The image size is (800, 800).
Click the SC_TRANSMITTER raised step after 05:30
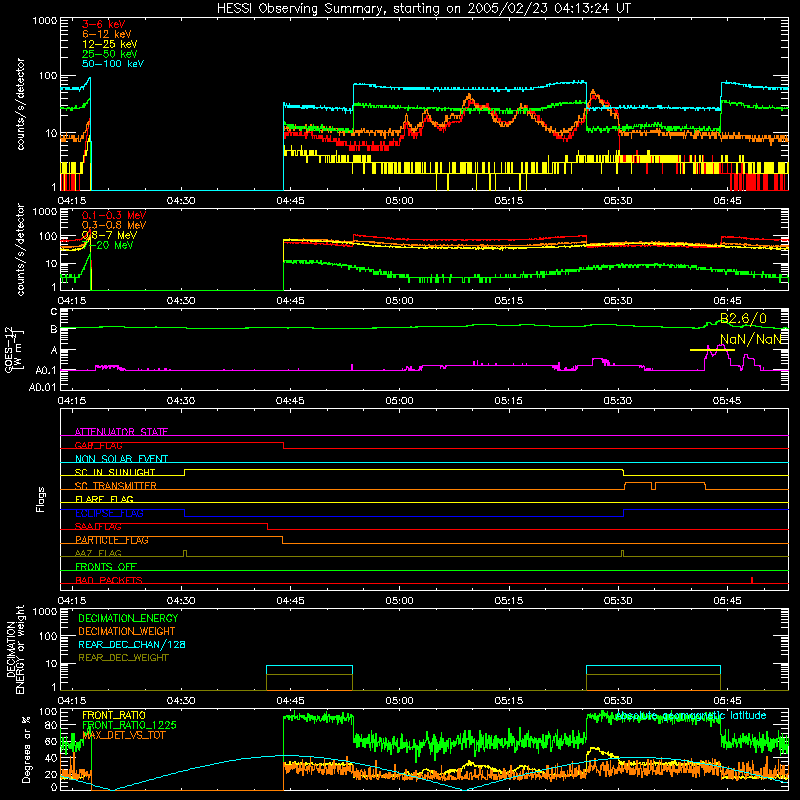point(665,486)
